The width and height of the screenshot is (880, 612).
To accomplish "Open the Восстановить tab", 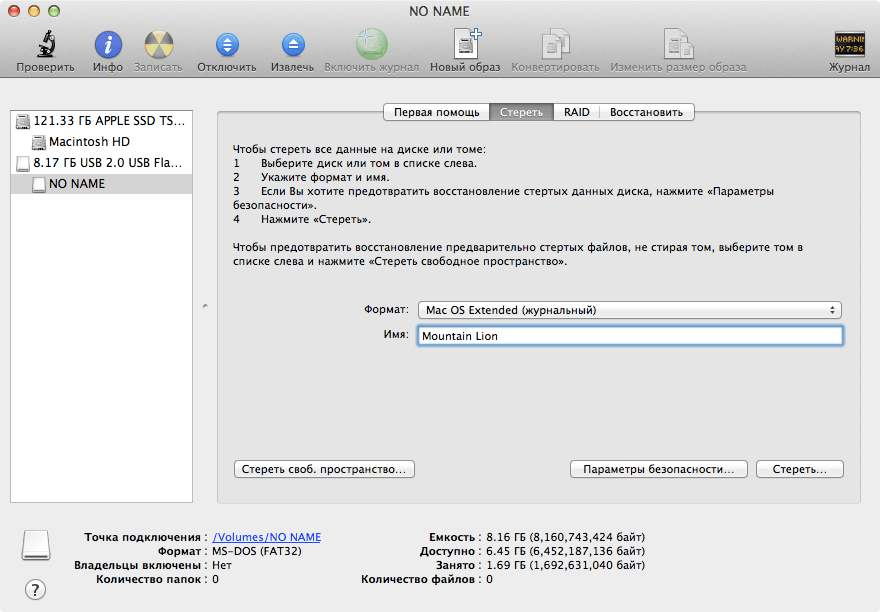I will (x=646, y=112).
